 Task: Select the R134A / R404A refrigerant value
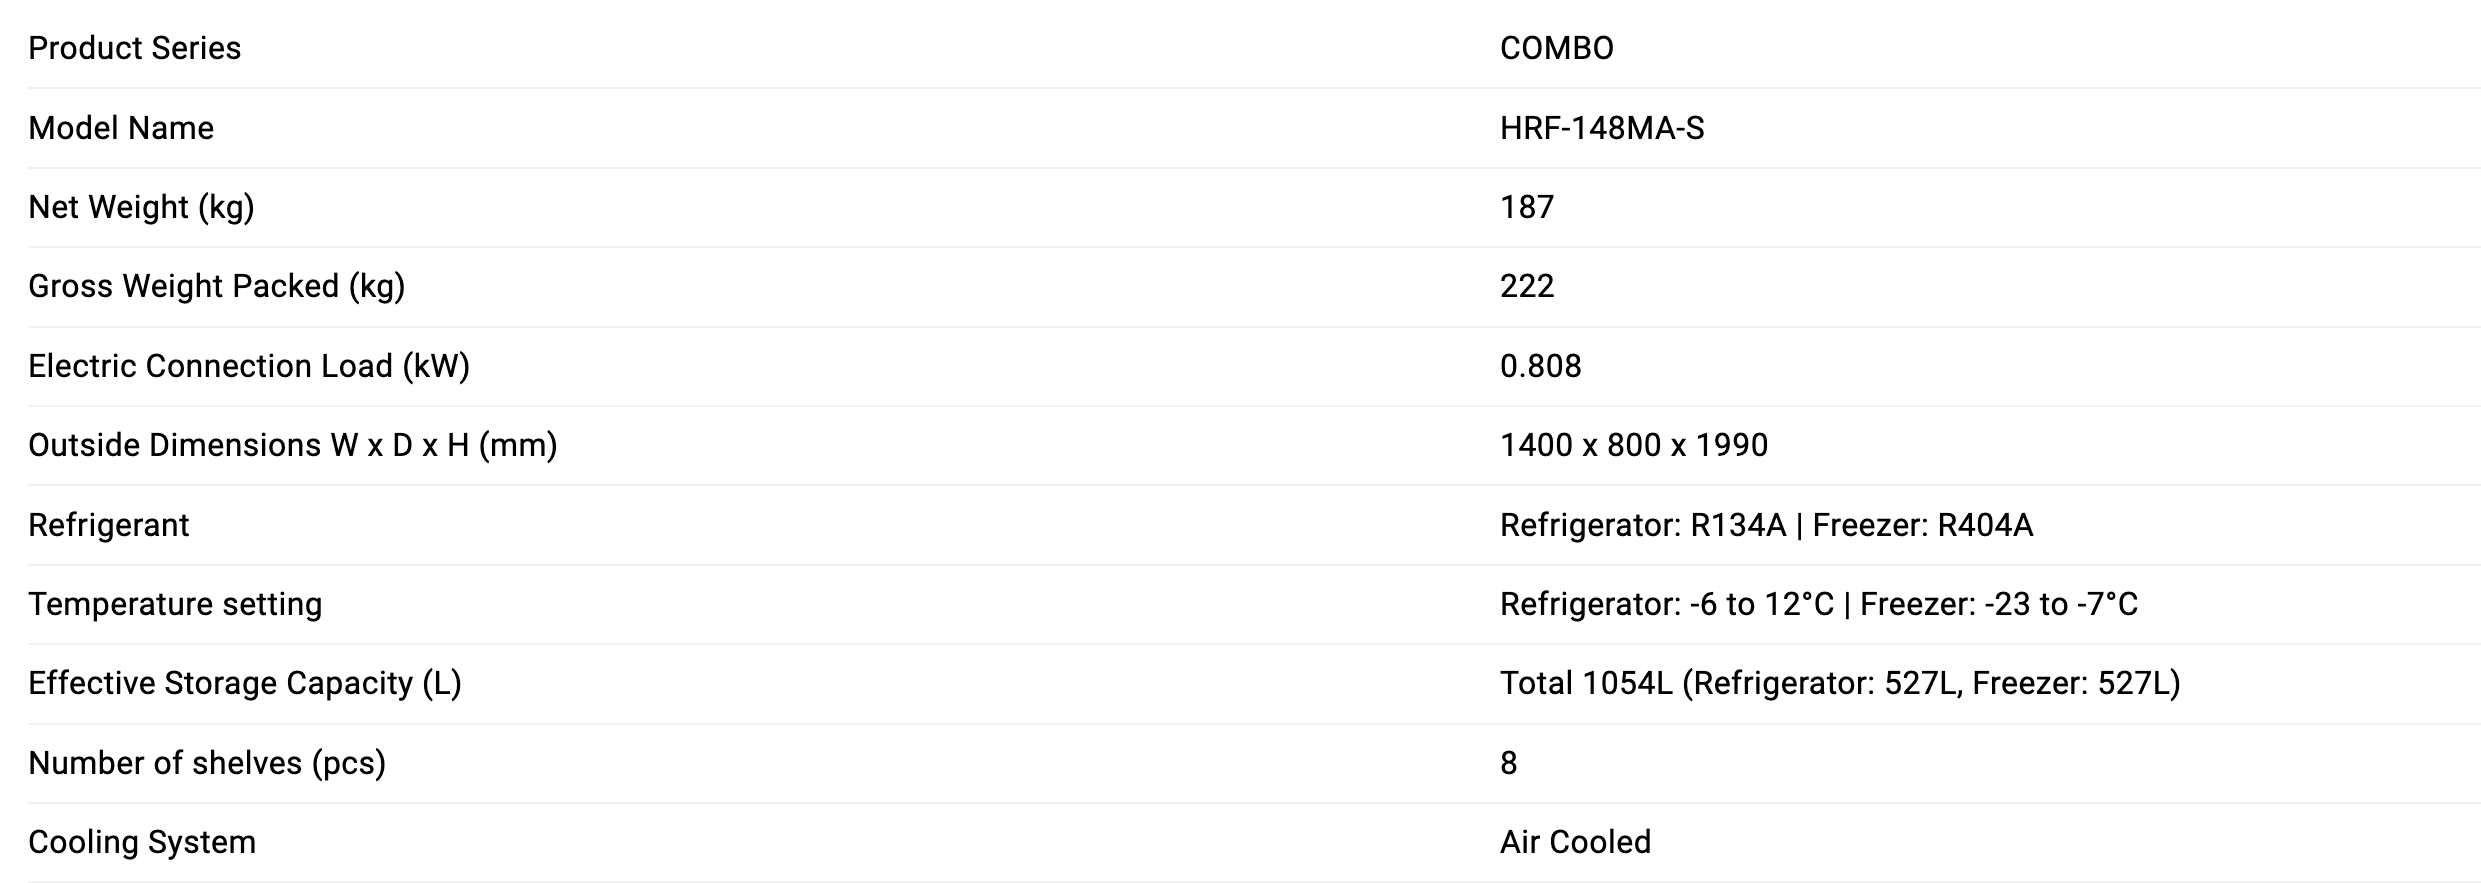point(1766,525)
